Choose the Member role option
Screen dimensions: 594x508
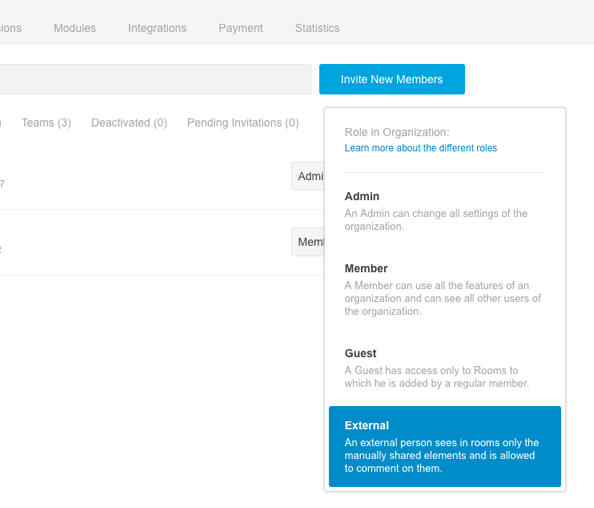click(445, 289)
